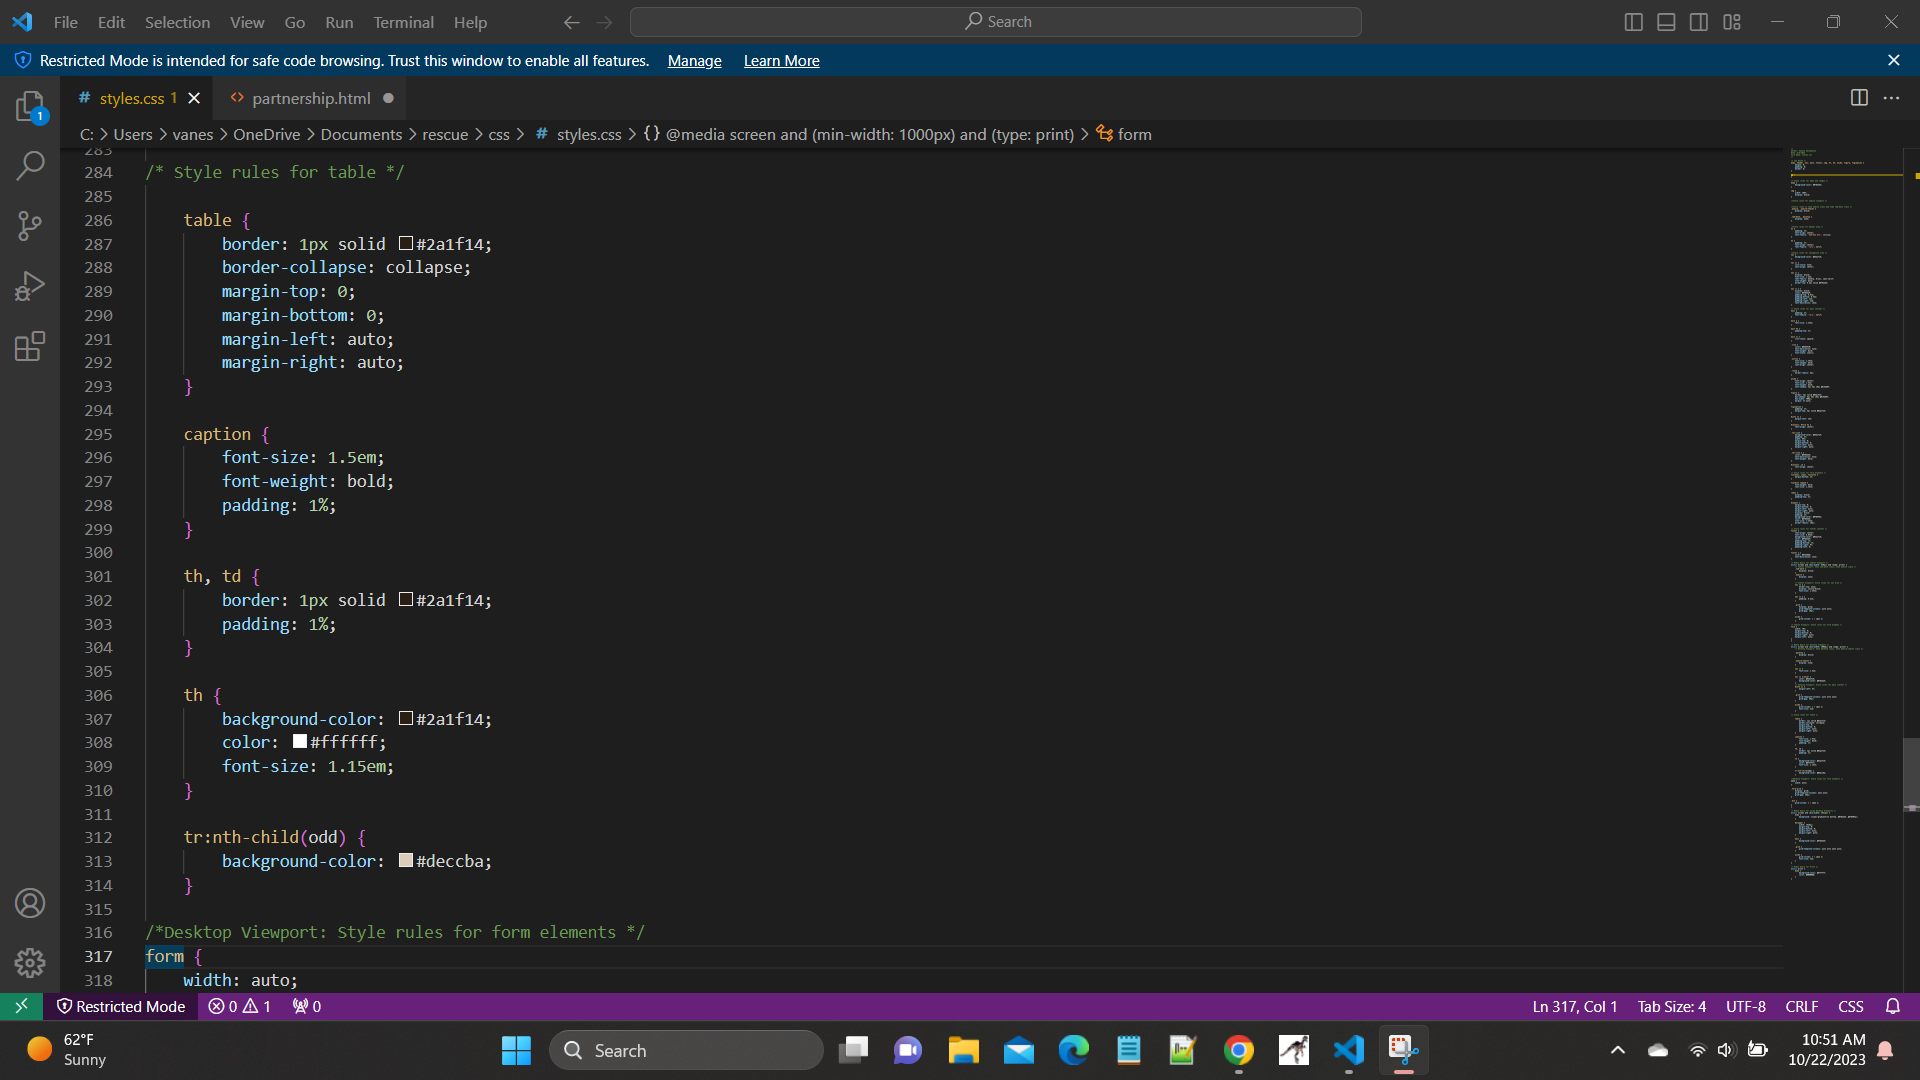The image size is (1920, 1080).
Task: Open the Tab Size 4 indentation selector
Action: click(1671, 1006)
